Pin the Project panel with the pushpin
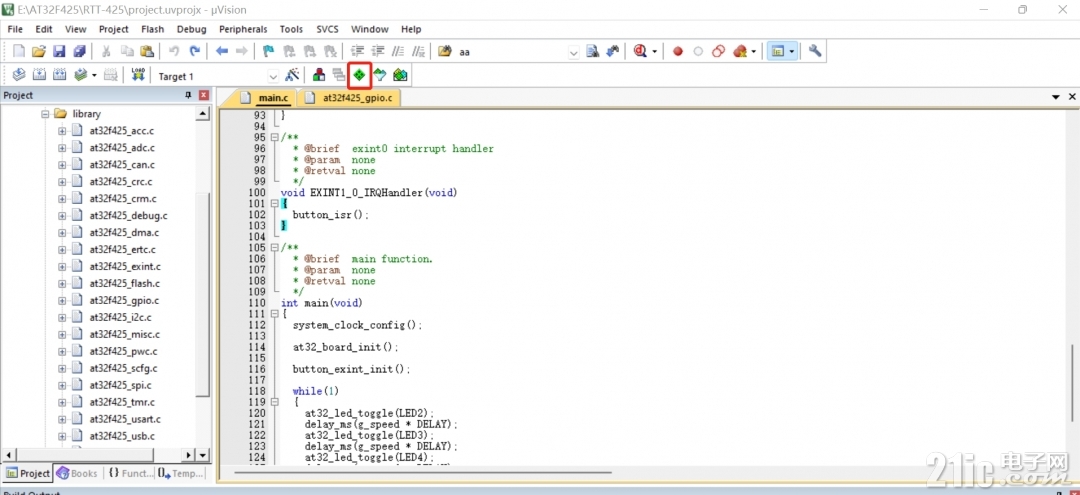Screen dimensions: 1080x495 tap(188, 96)
